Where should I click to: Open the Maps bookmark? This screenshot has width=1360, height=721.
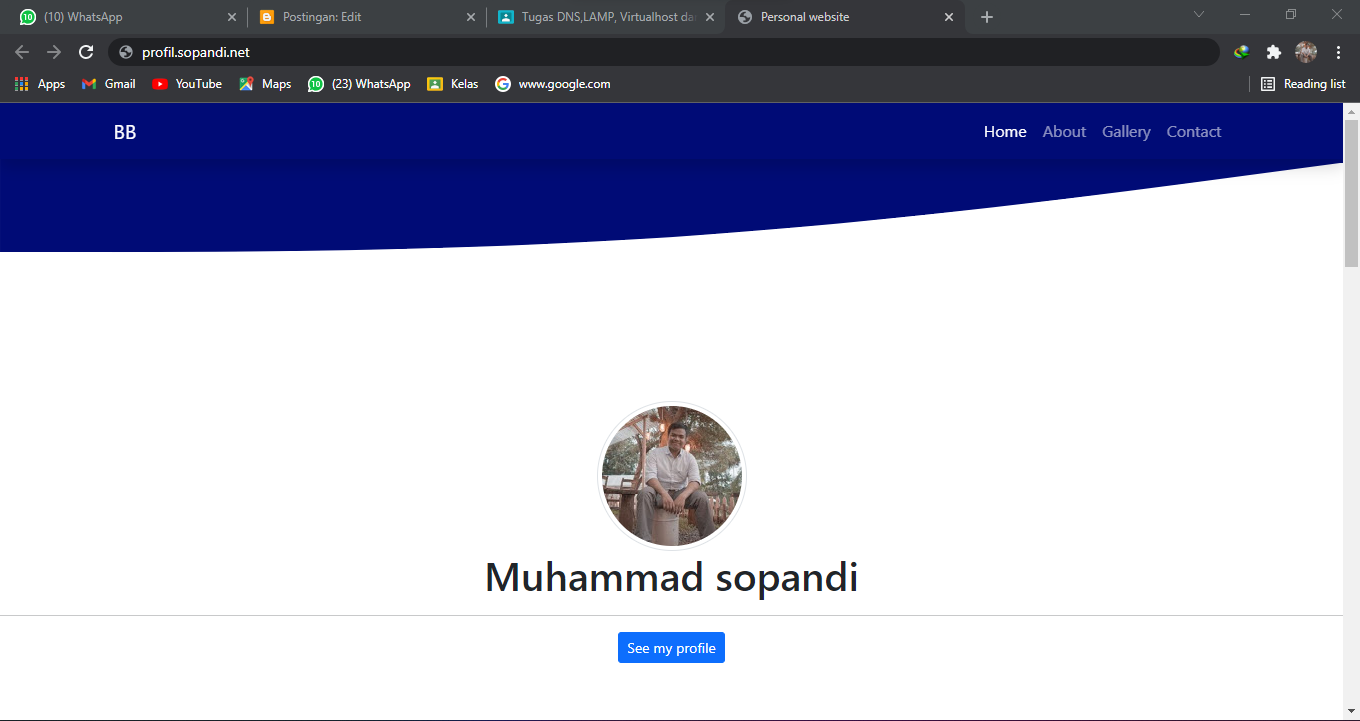pyautogui.click(x=265, y=84)
